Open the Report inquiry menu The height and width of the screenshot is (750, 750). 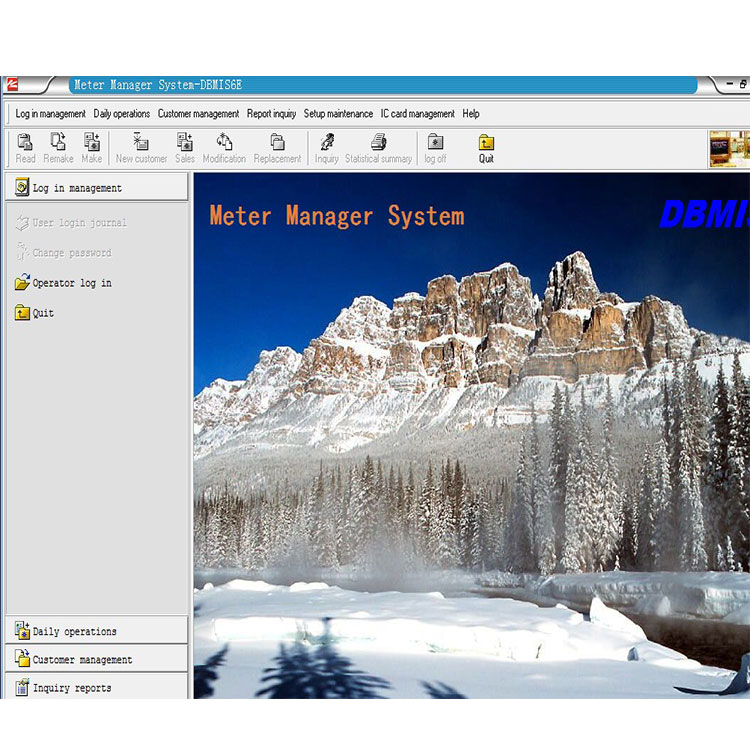271,114
